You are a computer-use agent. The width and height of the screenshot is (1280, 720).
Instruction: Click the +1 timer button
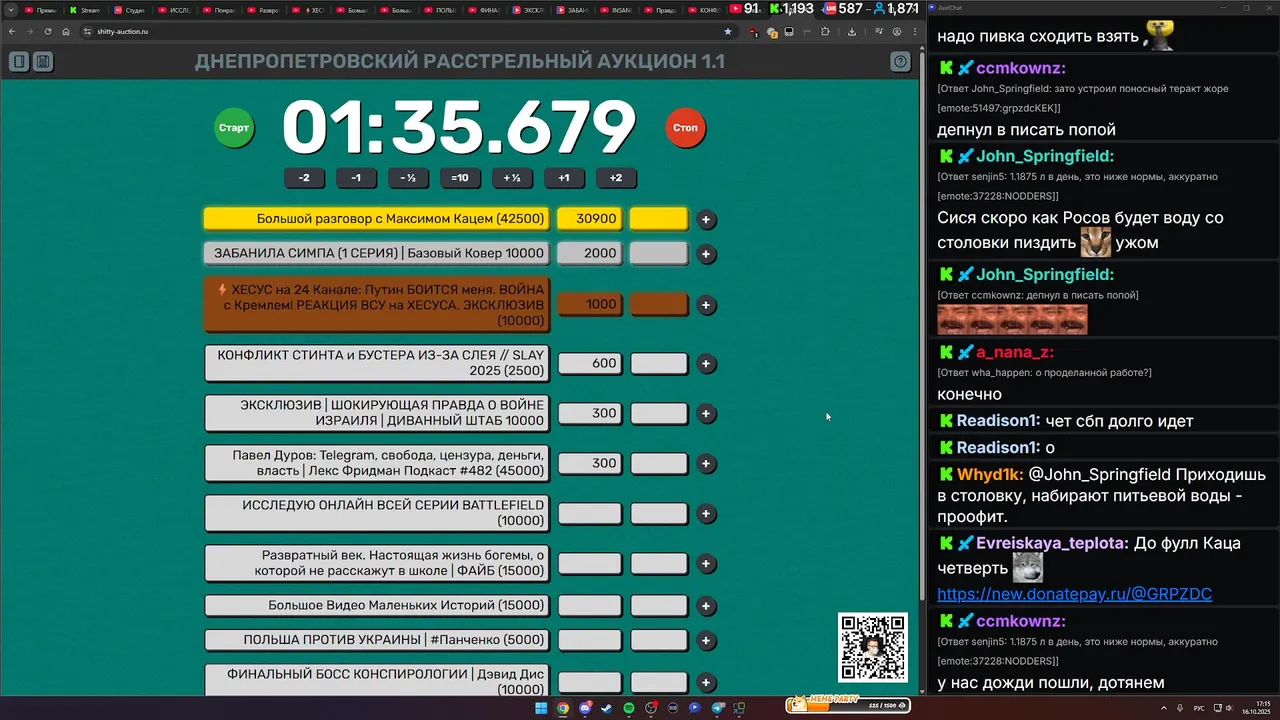[x=564, y=178]
